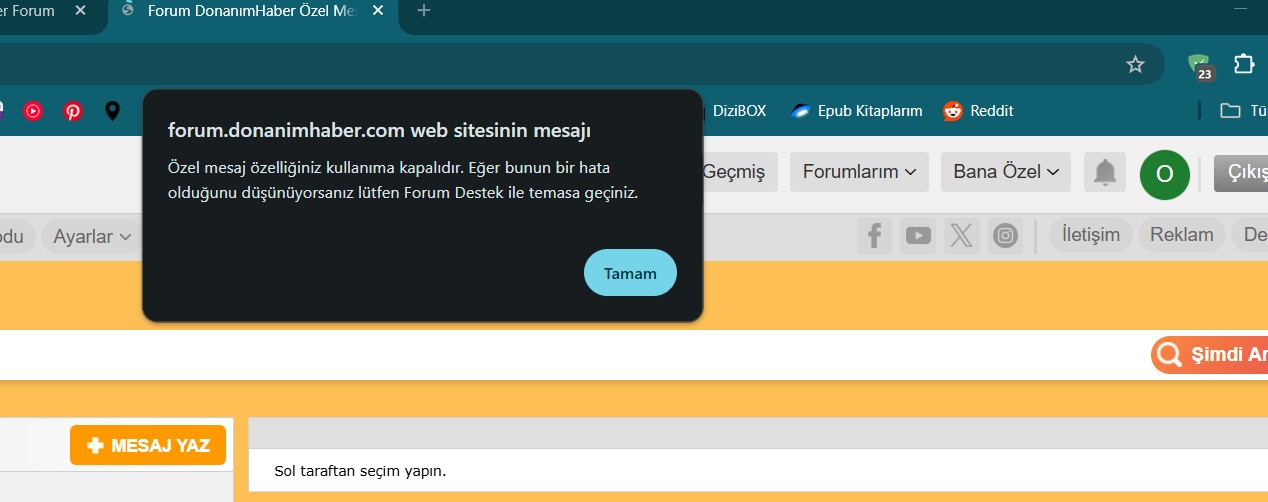
Task: Expand the Bana Özel dropdown
Action: (x=1005, y=172)
